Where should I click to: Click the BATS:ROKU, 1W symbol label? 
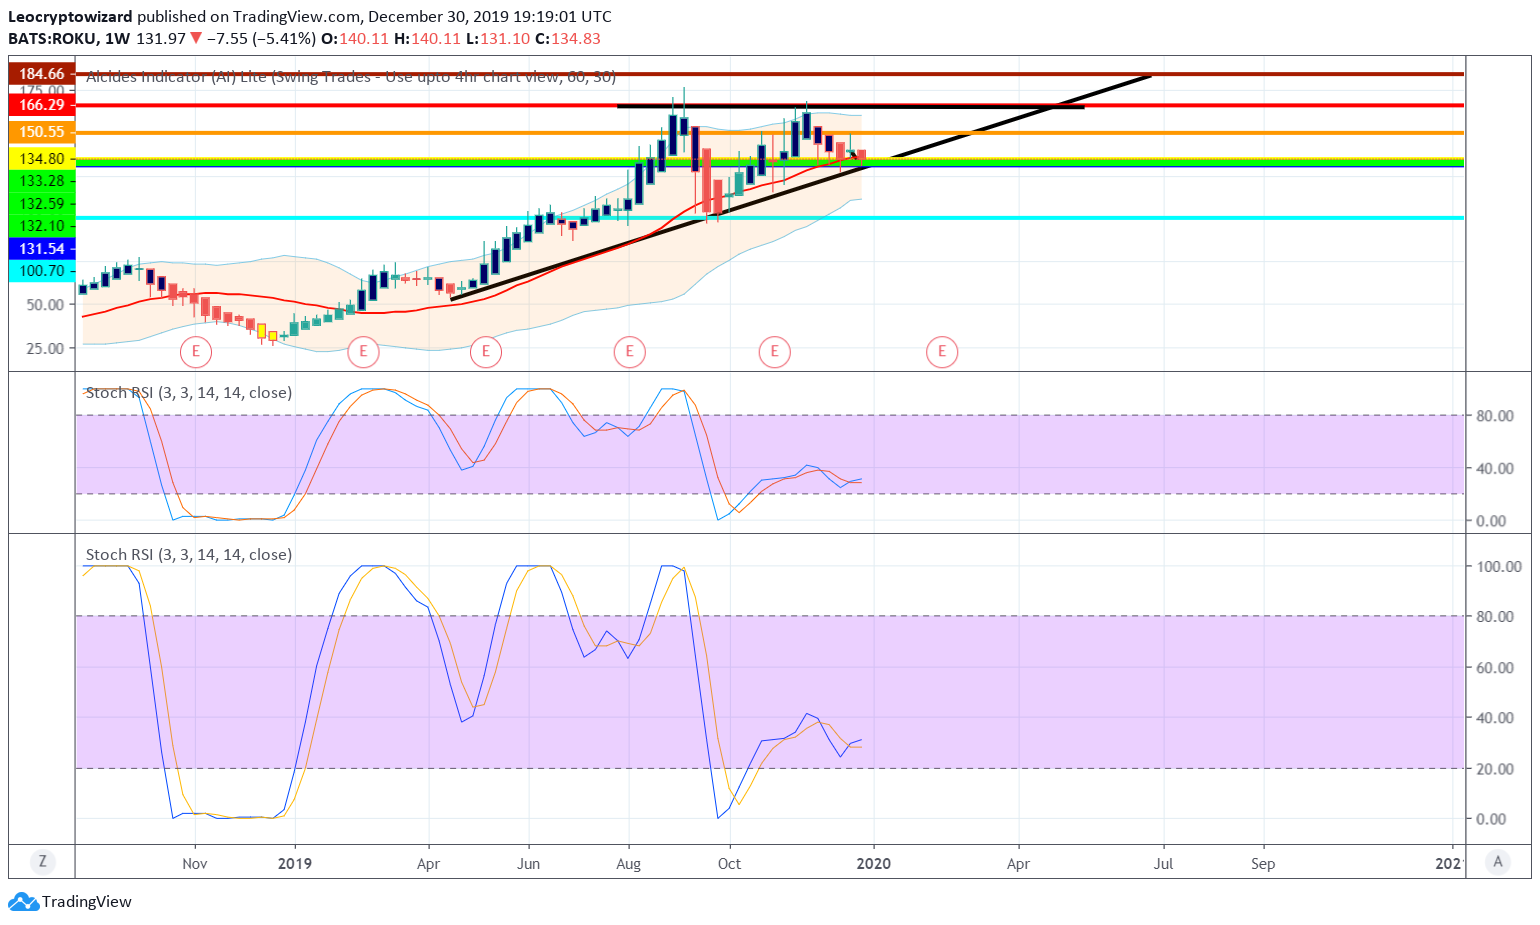tap(69, 39)
